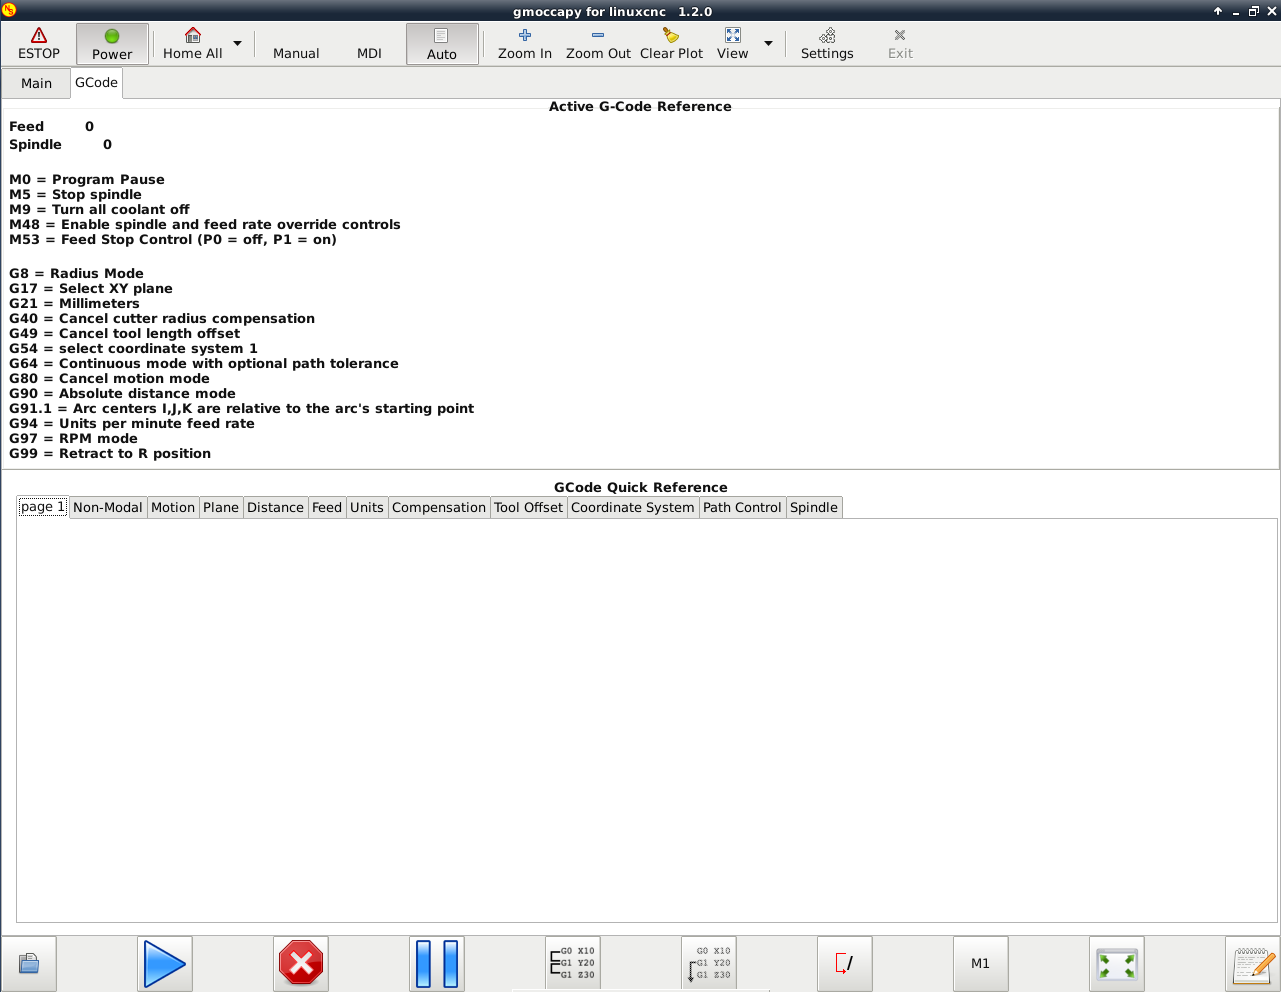The width and height of the screenshot is (1281, 992).
Task: Click Home All axes button
Action: click(193, 44)
